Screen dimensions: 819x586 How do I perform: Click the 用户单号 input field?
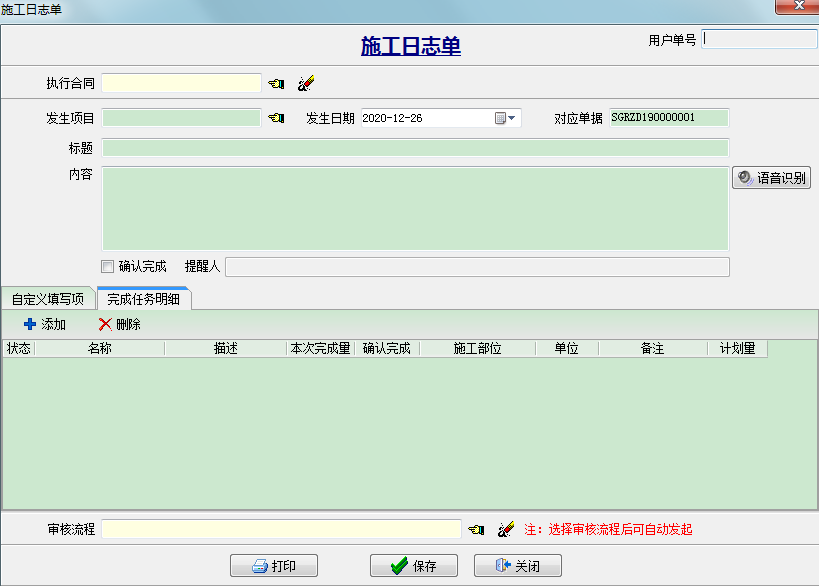click(760, 40)
